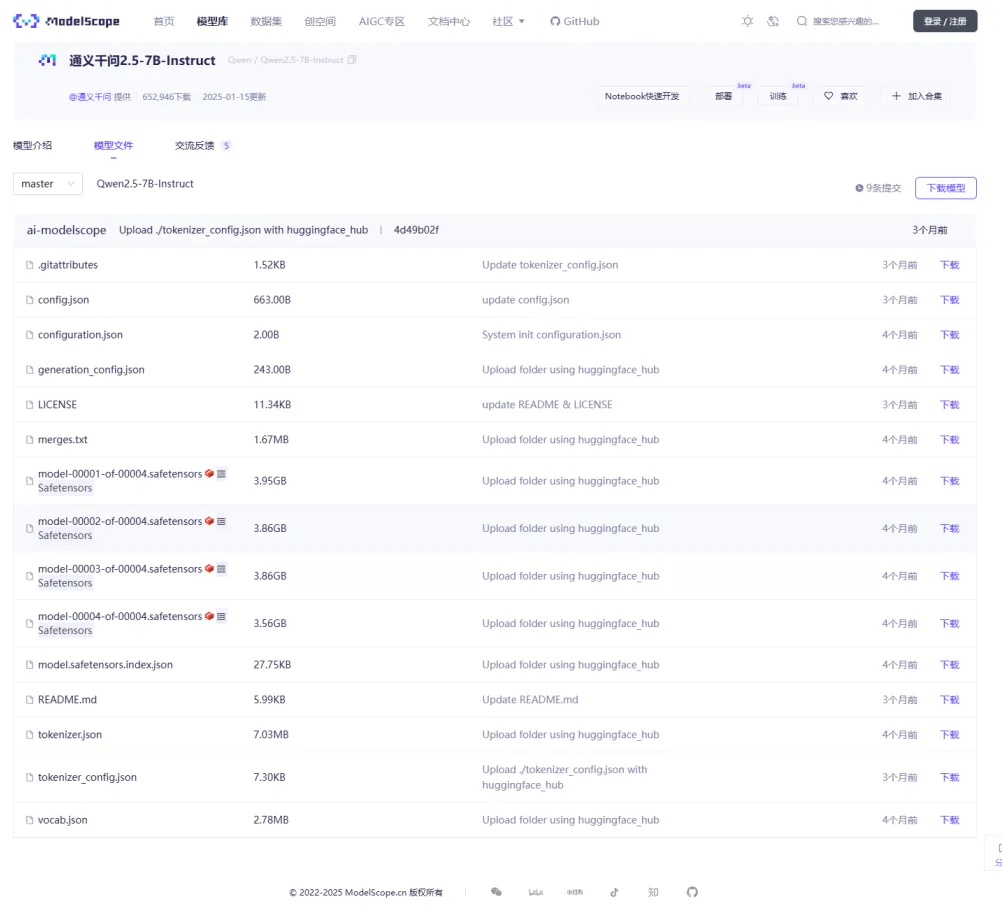Click the 喜欢 heart button
Screen dimensions: 1002x913
(x=841, y=96)
